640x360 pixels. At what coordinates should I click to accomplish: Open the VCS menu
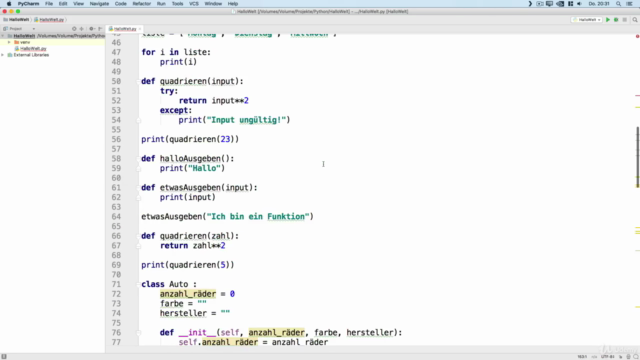[194, 4]
